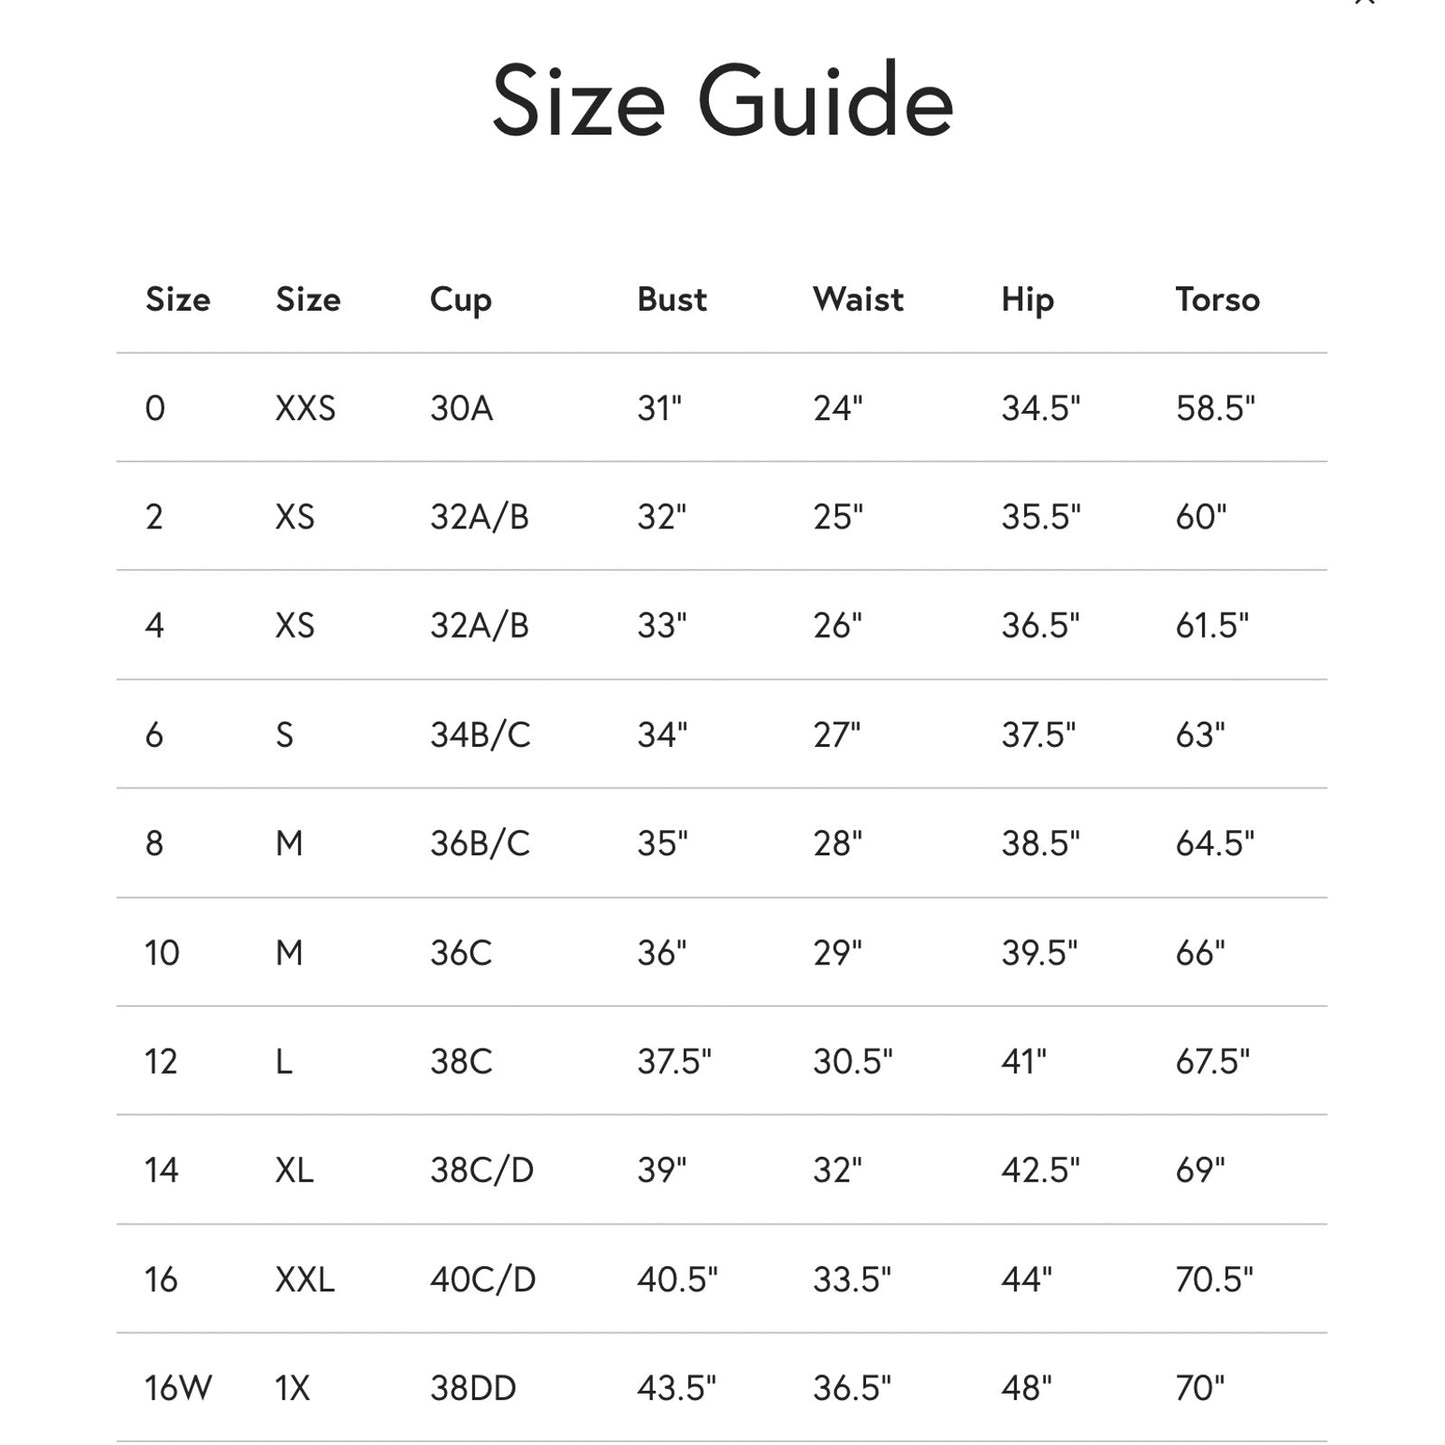Select the XXS size cell

[305, 408]
